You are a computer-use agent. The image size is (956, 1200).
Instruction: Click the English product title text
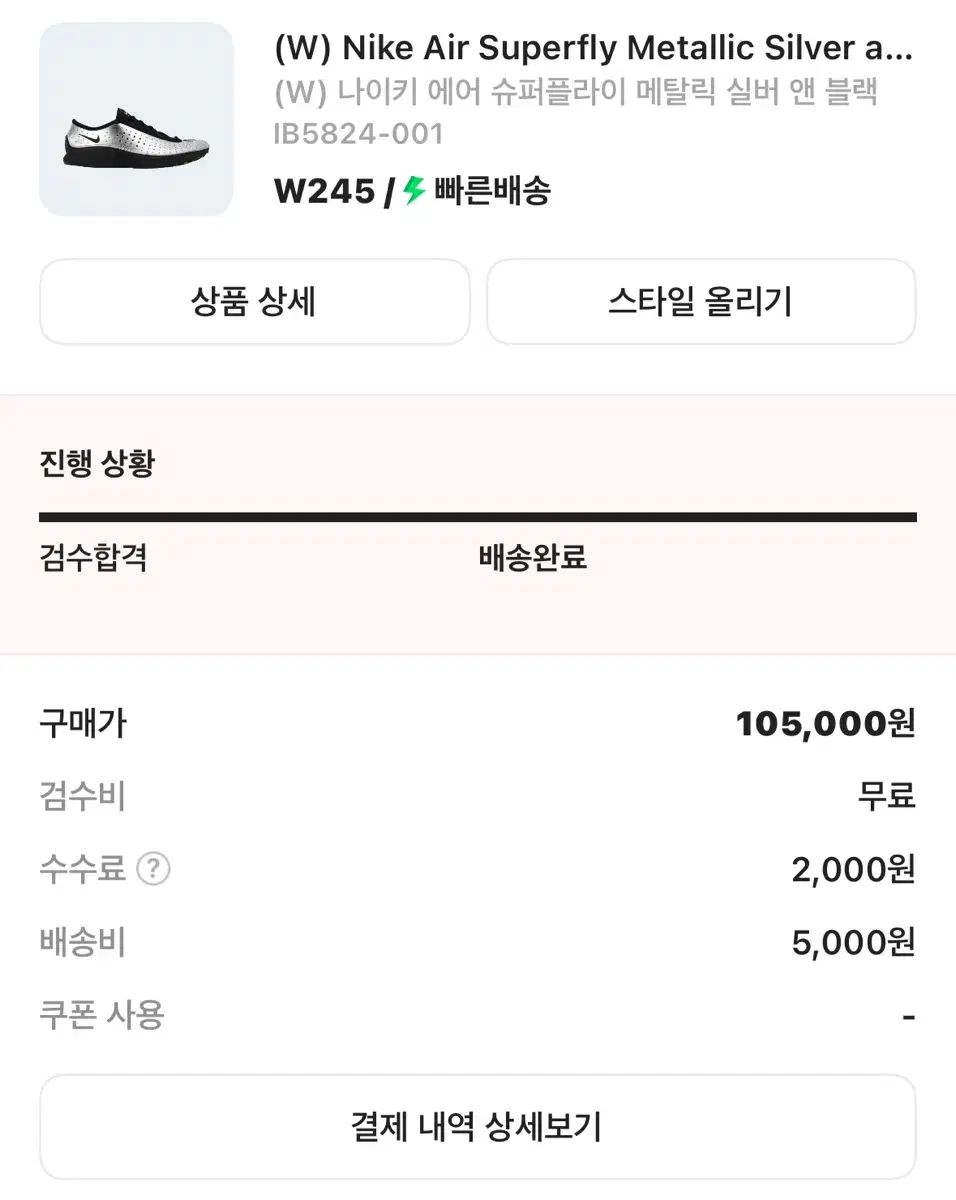[x=593, y=48]
